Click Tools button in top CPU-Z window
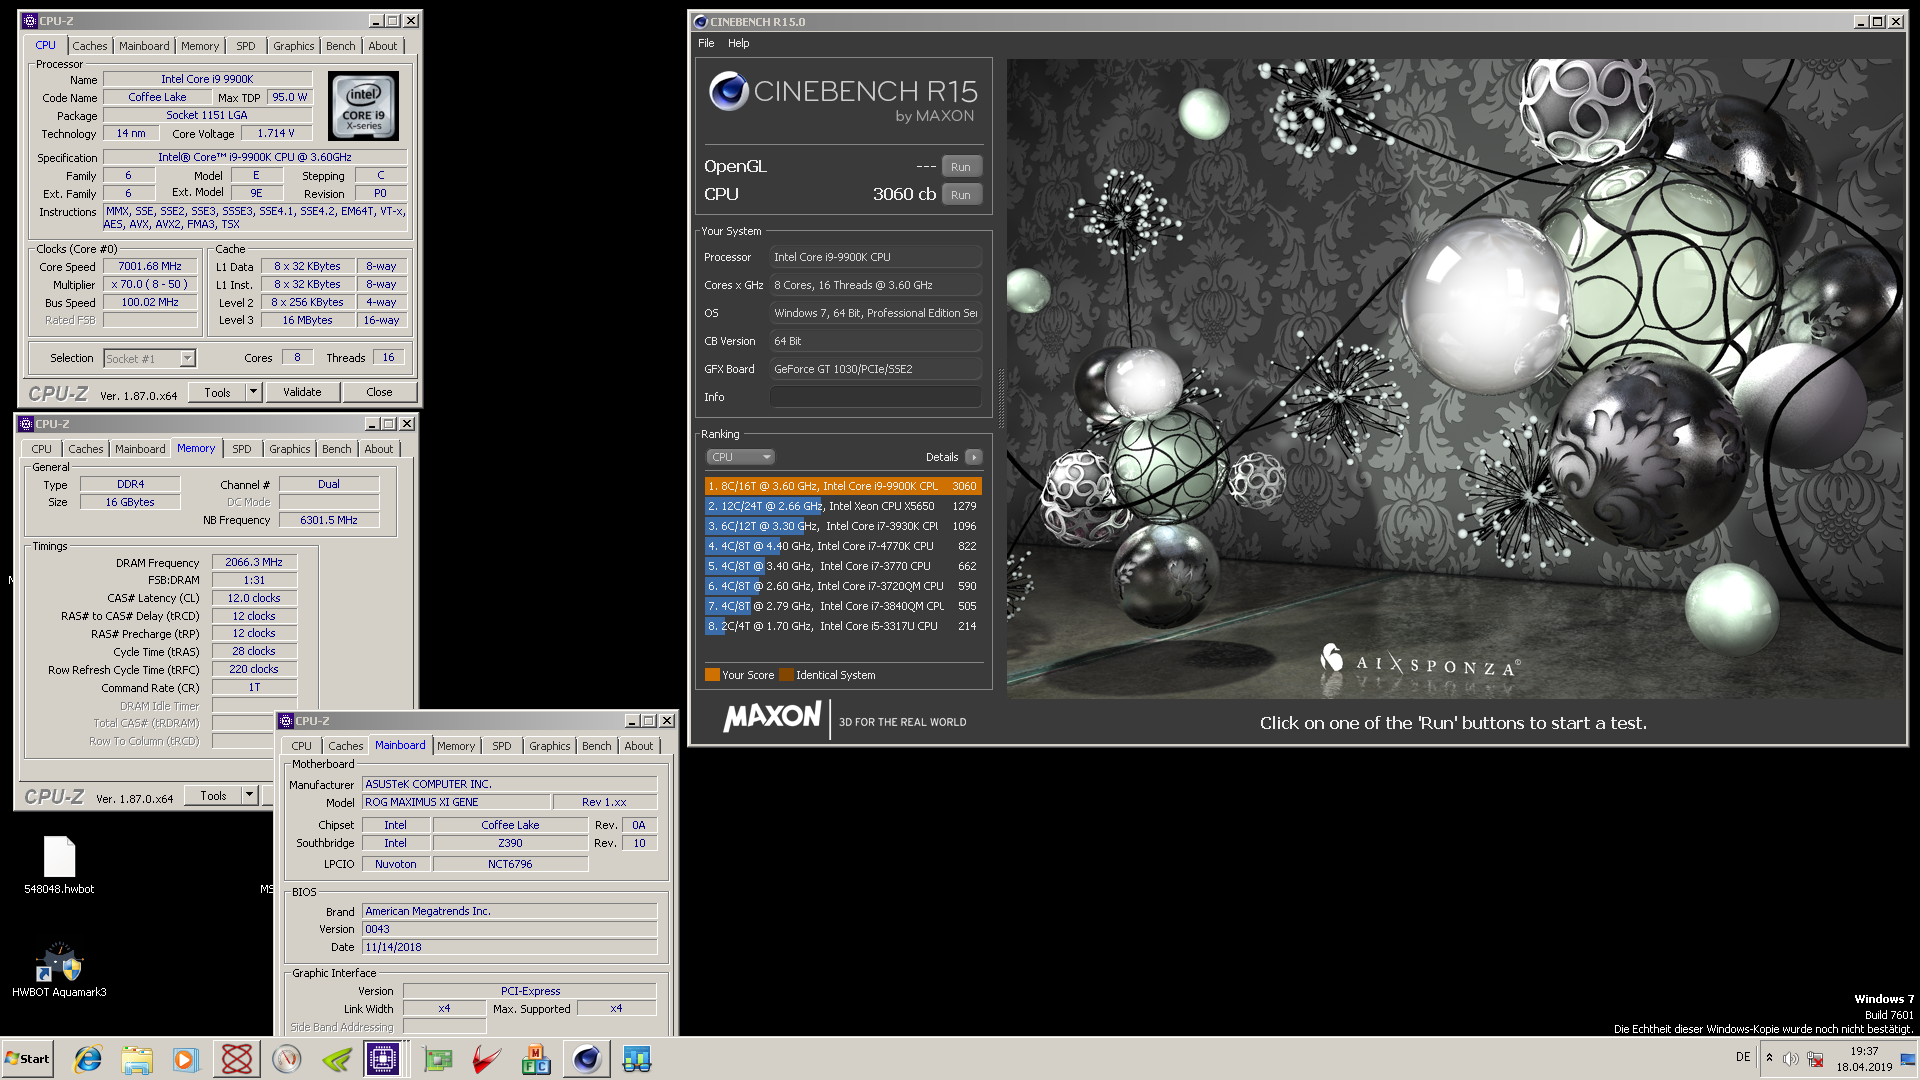The image size is (1920, 1080). click(x=217, y=393)
